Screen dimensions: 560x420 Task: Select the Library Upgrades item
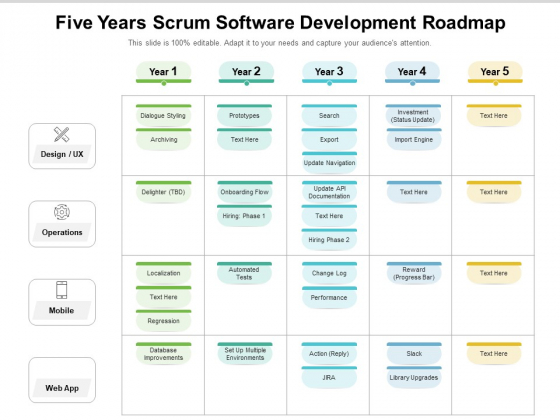[x=414, y=377]
